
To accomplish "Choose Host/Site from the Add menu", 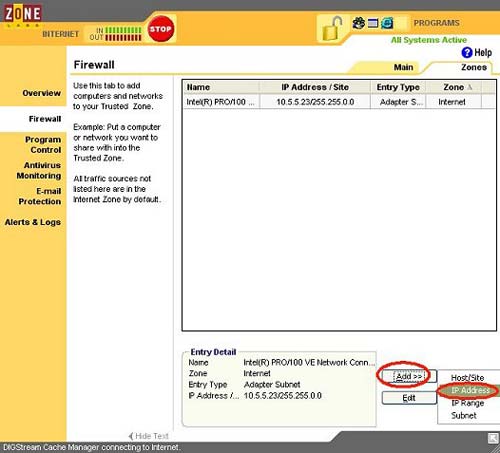I will click(467, 378).
